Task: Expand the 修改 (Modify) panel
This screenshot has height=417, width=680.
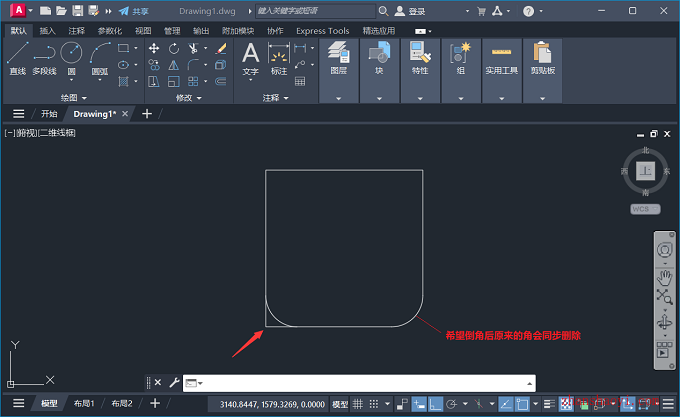Action: 189,98
